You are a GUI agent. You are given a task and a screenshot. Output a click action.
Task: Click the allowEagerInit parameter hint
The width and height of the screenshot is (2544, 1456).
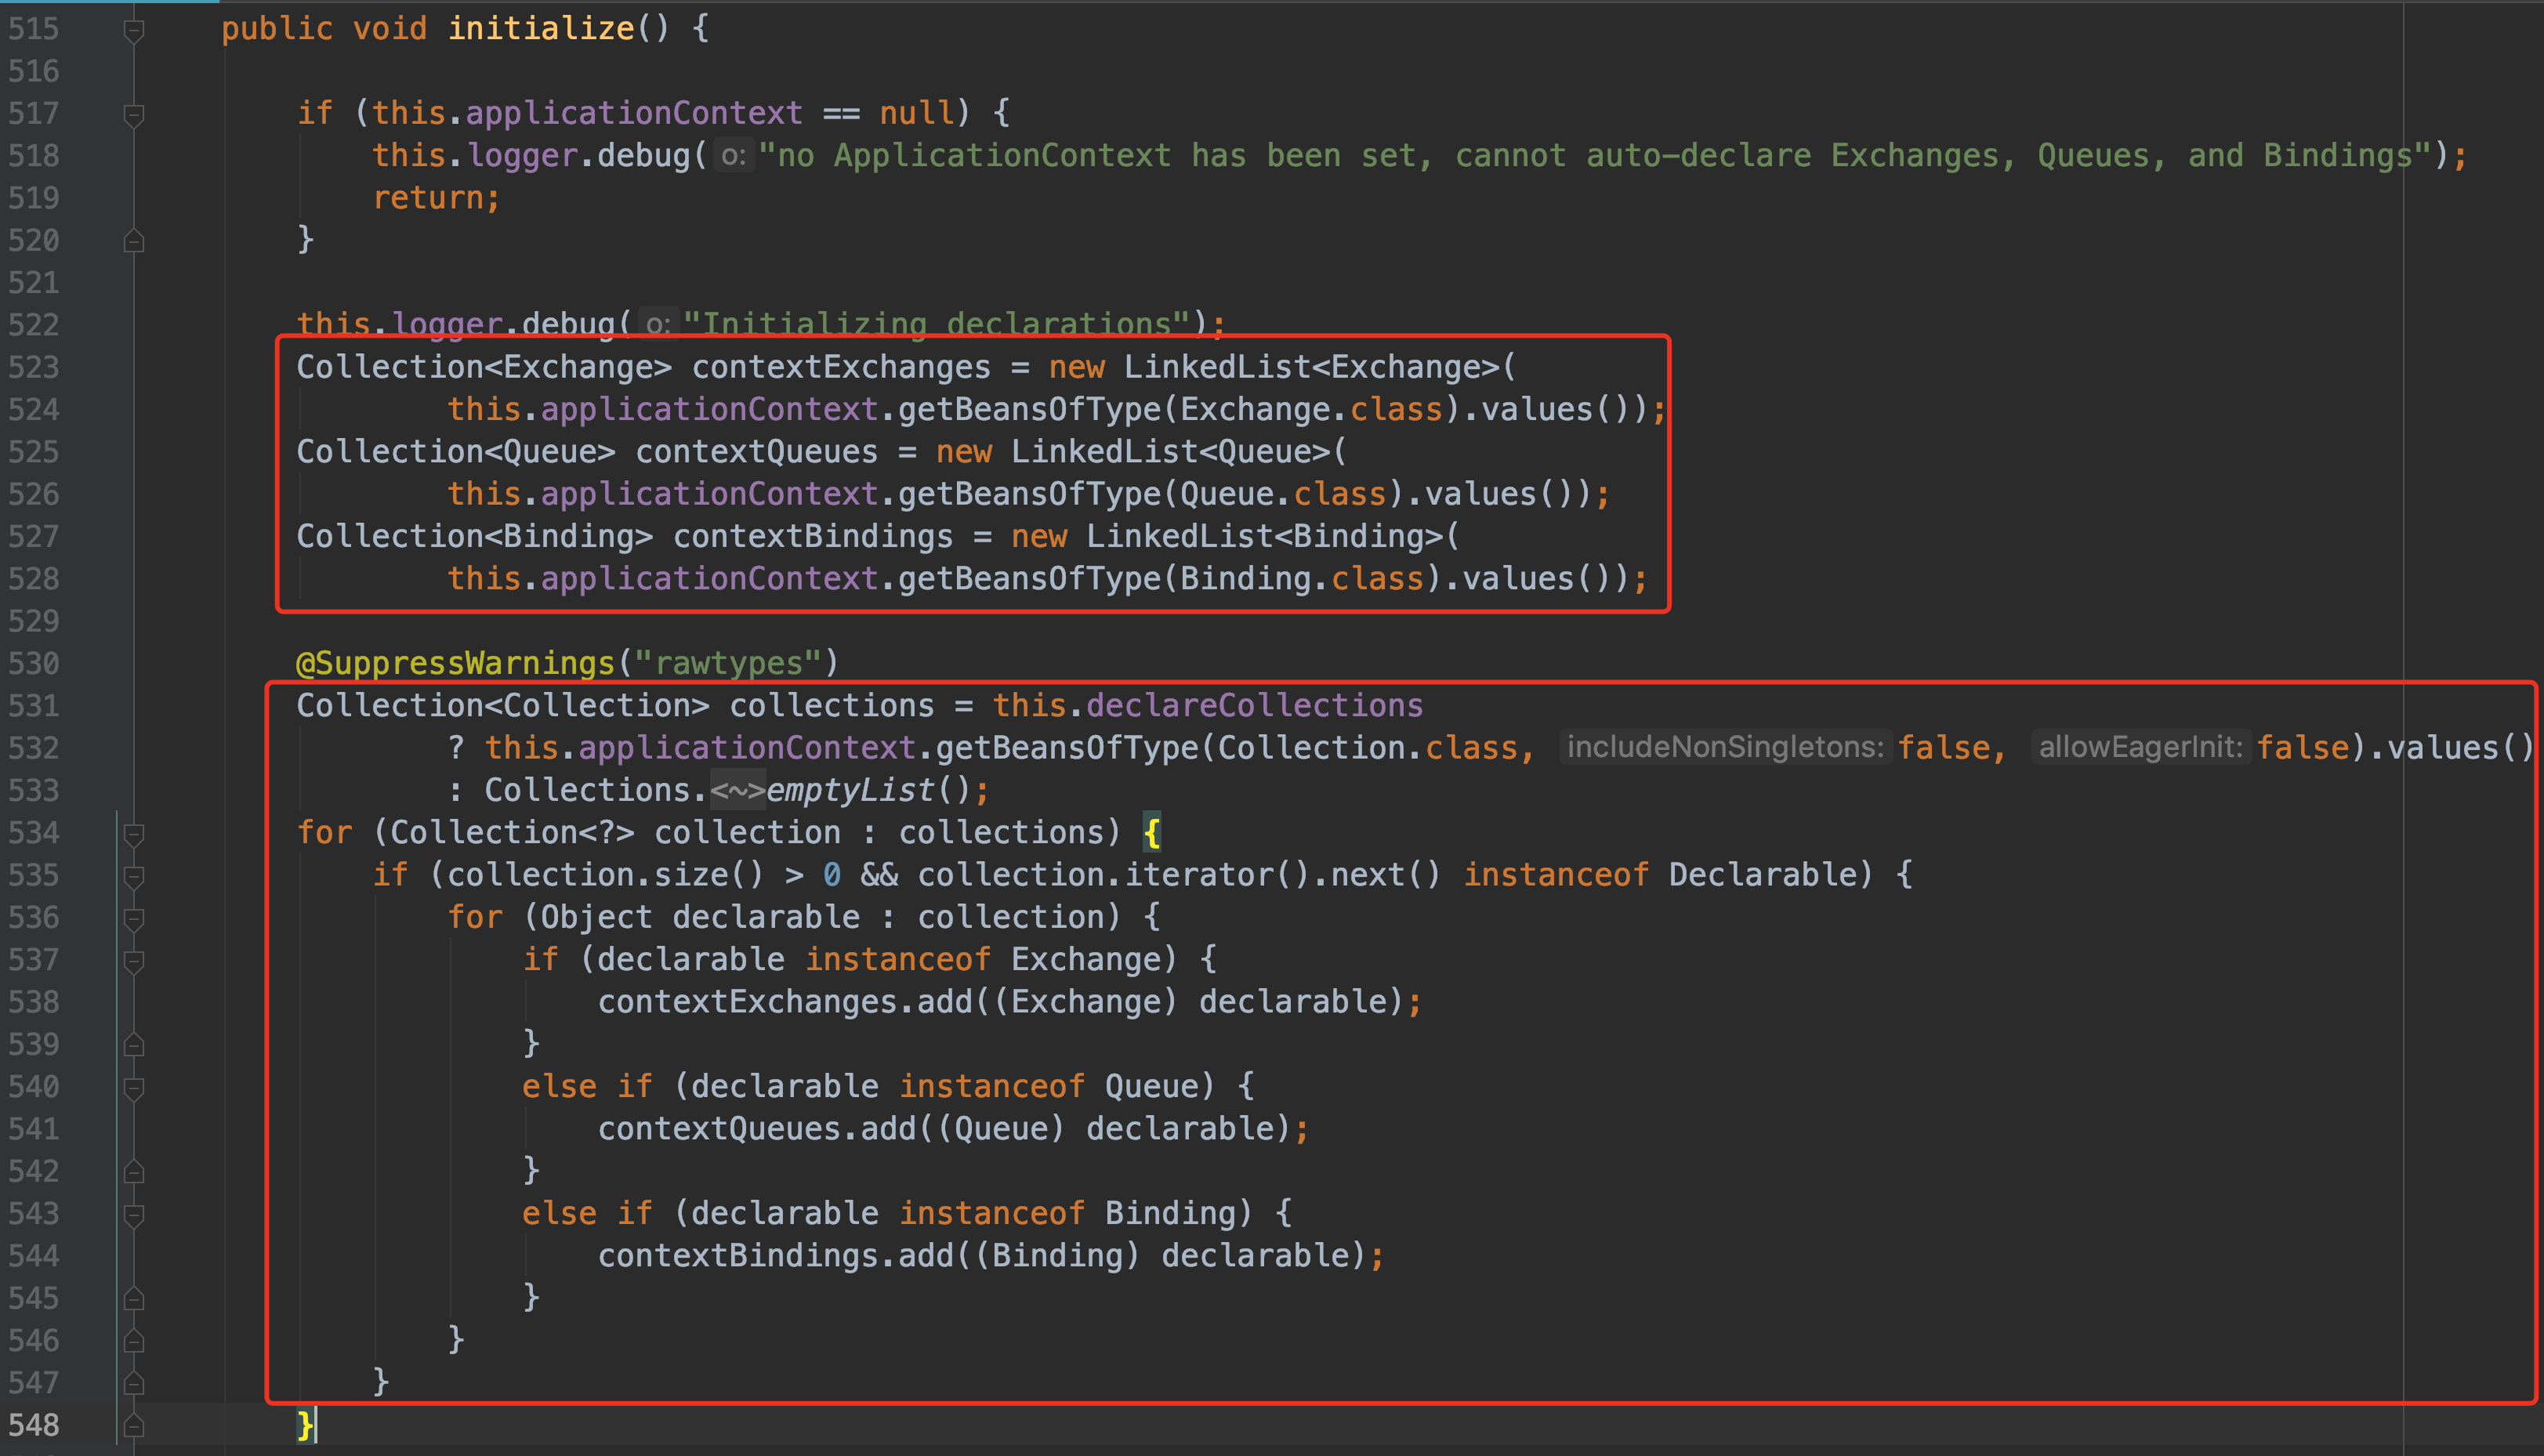click(x=2140, y=748)
